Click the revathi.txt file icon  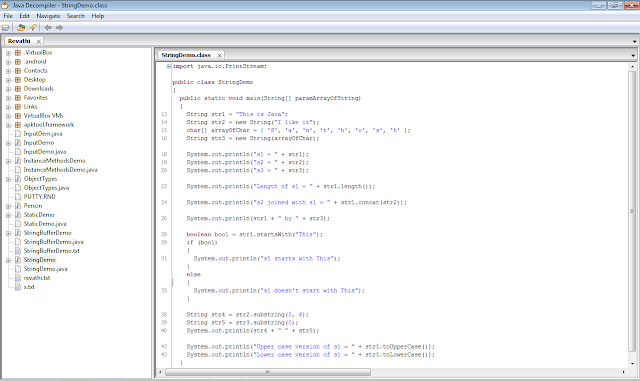click(x=18, y=278)
